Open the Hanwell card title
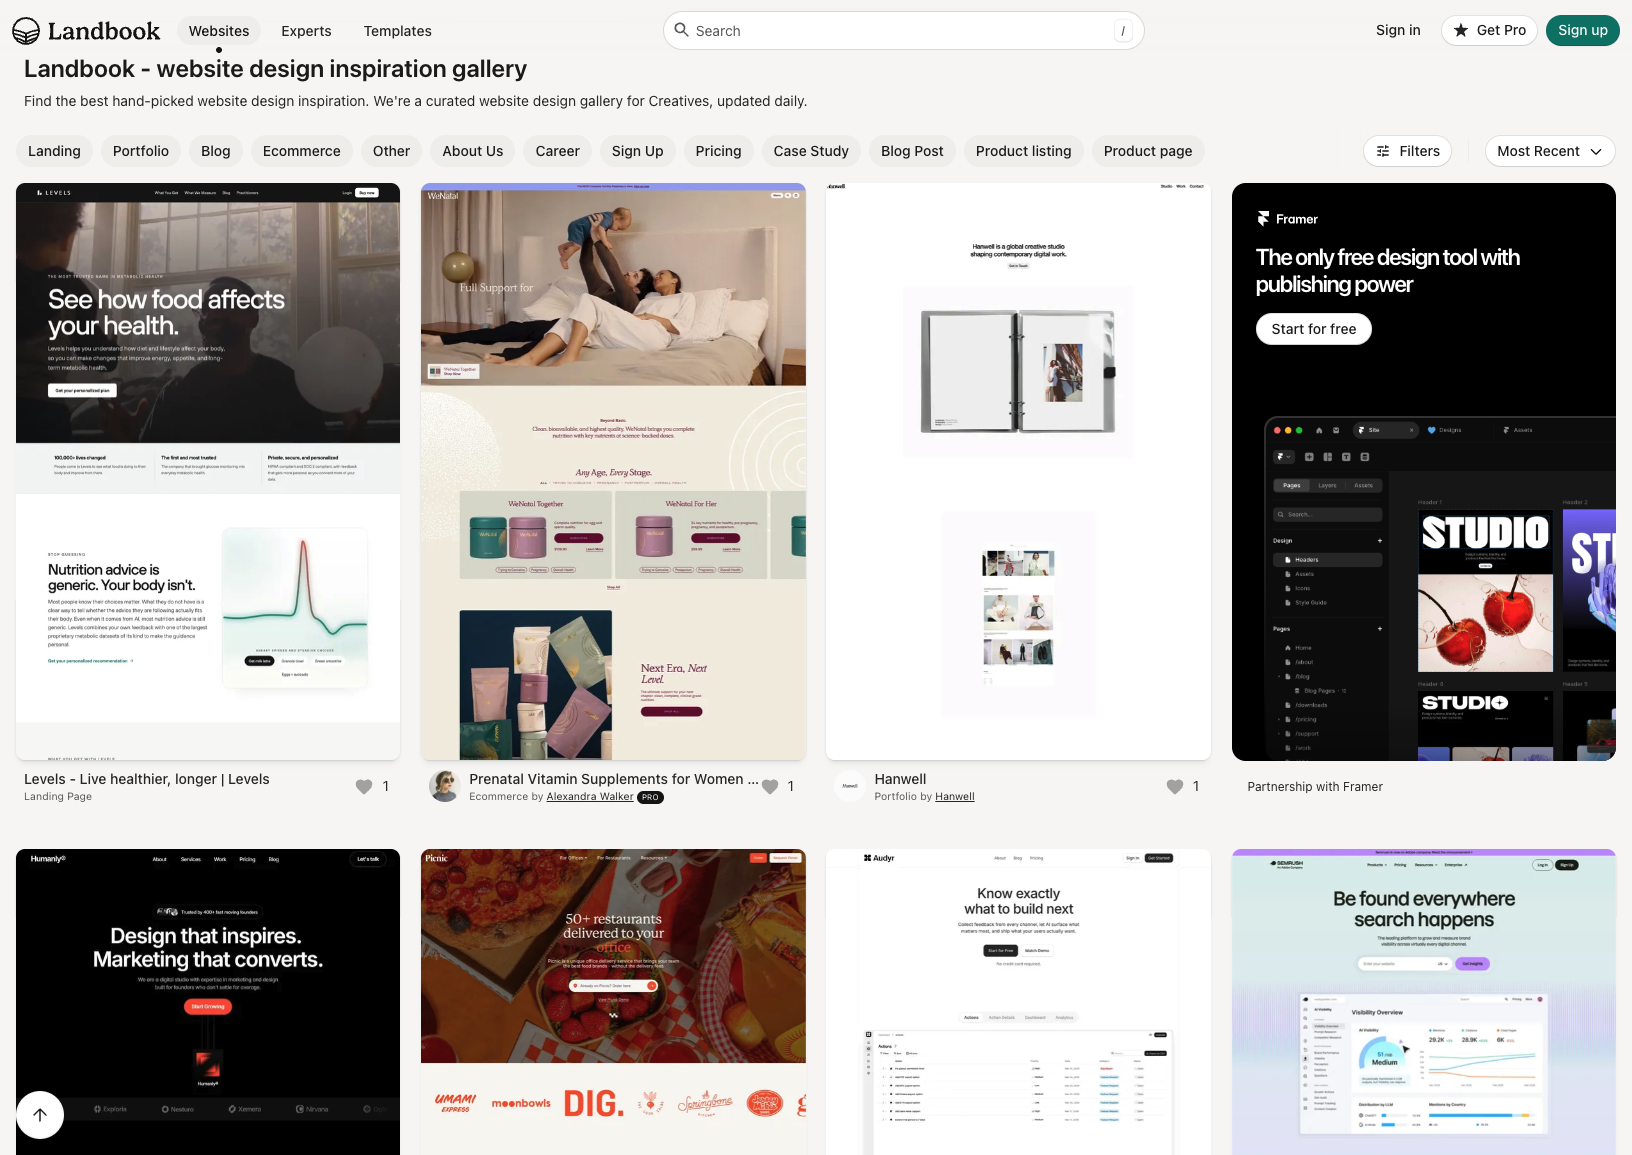The width and height of the screenshot is (1632, 1155). 900,779
